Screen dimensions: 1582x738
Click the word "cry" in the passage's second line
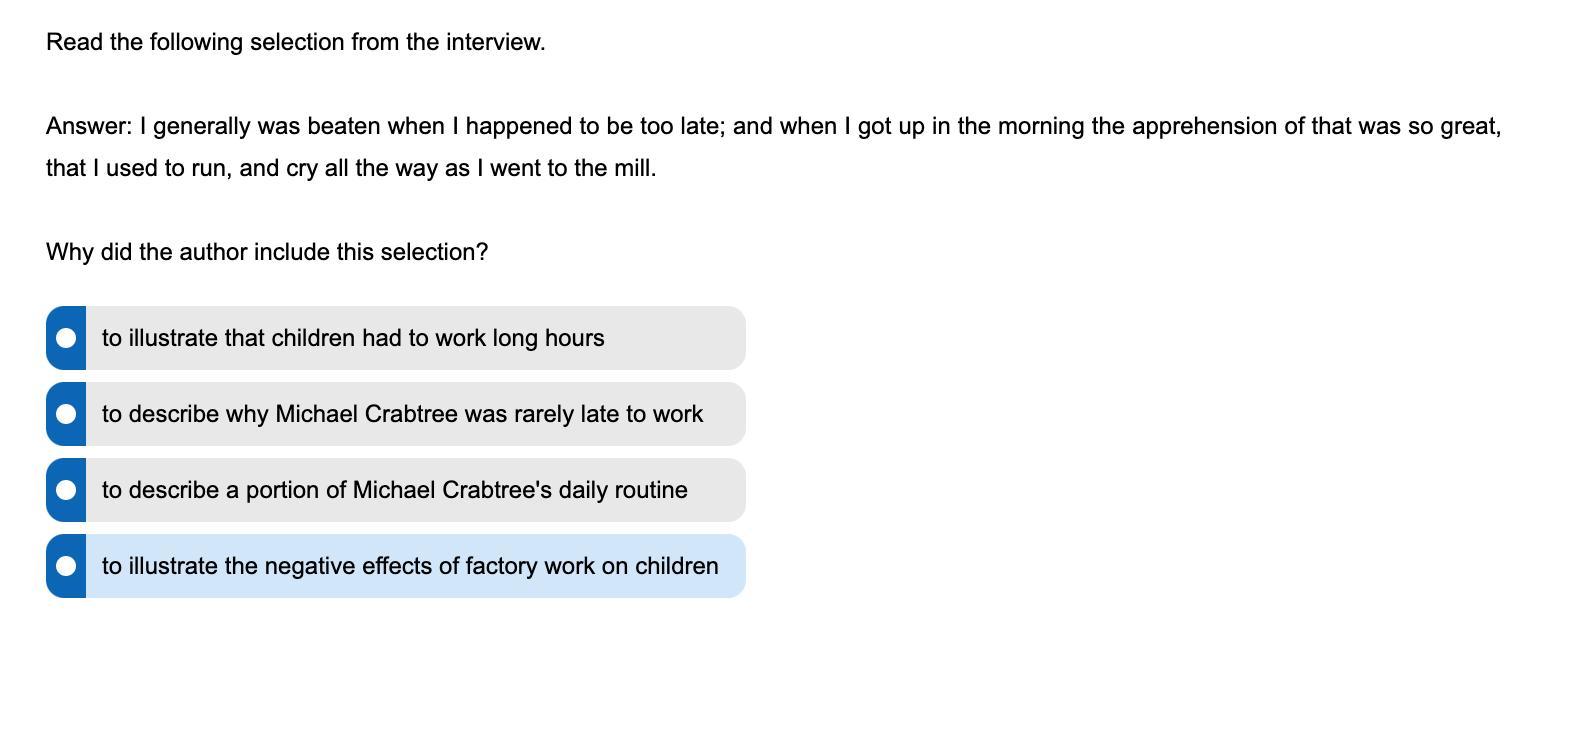pyautogui.click(x=301, y=168)
